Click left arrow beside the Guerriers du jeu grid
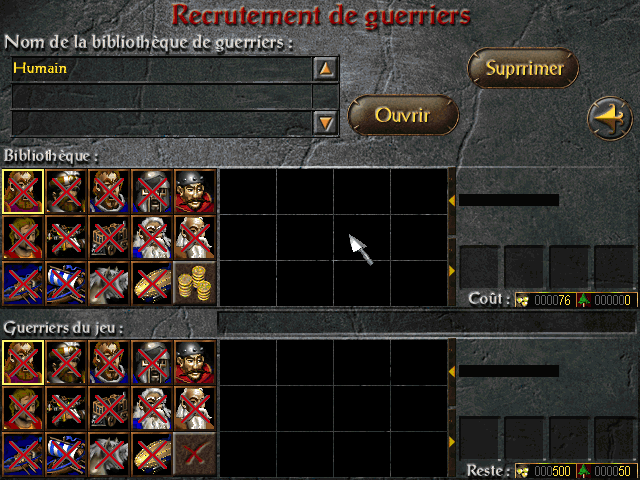The image size is (640, 480). pyautogui.click(x=452, y=372)
